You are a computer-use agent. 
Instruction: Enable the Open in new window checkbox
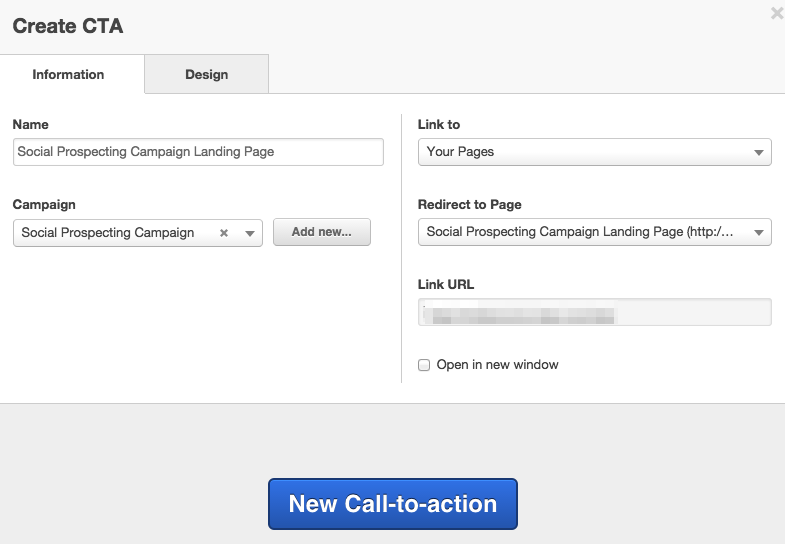coord(424,365)
